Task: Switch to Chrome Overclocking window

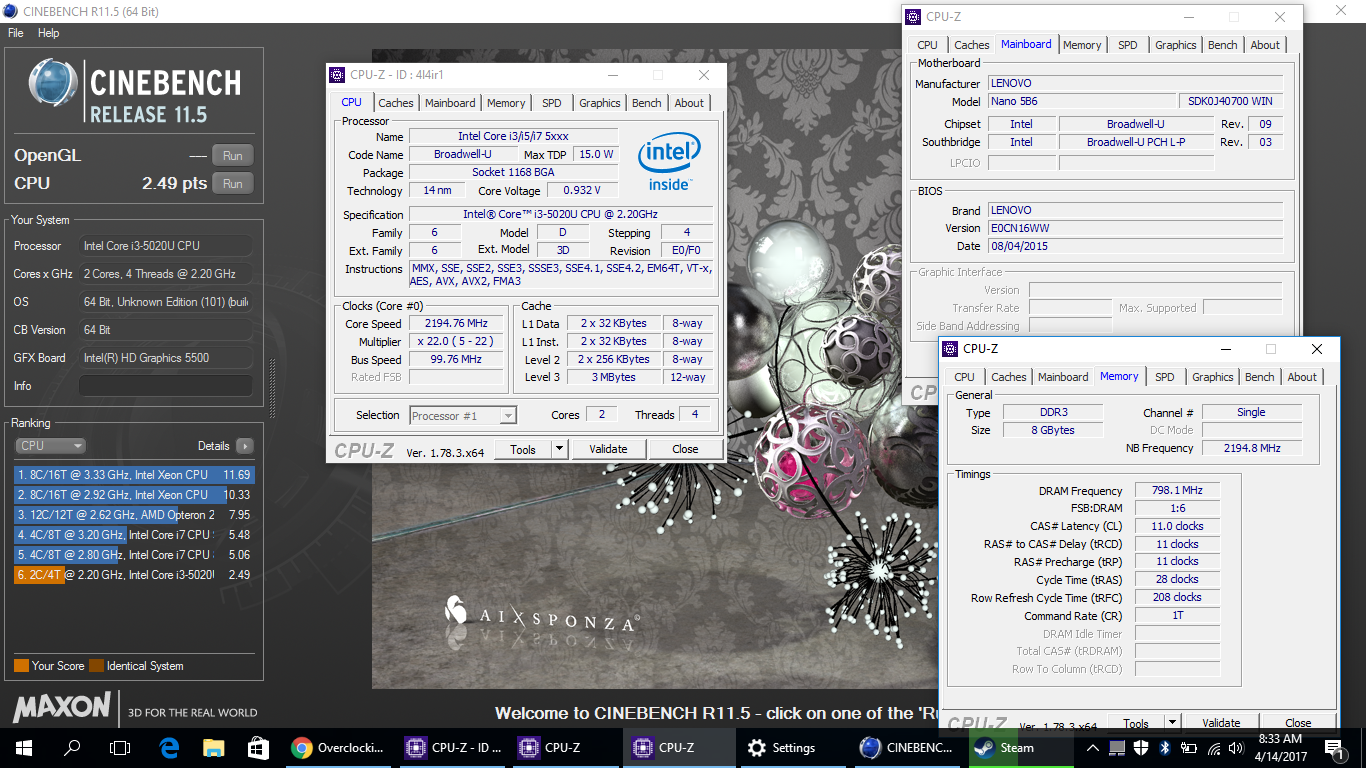Action: [340, 747]
